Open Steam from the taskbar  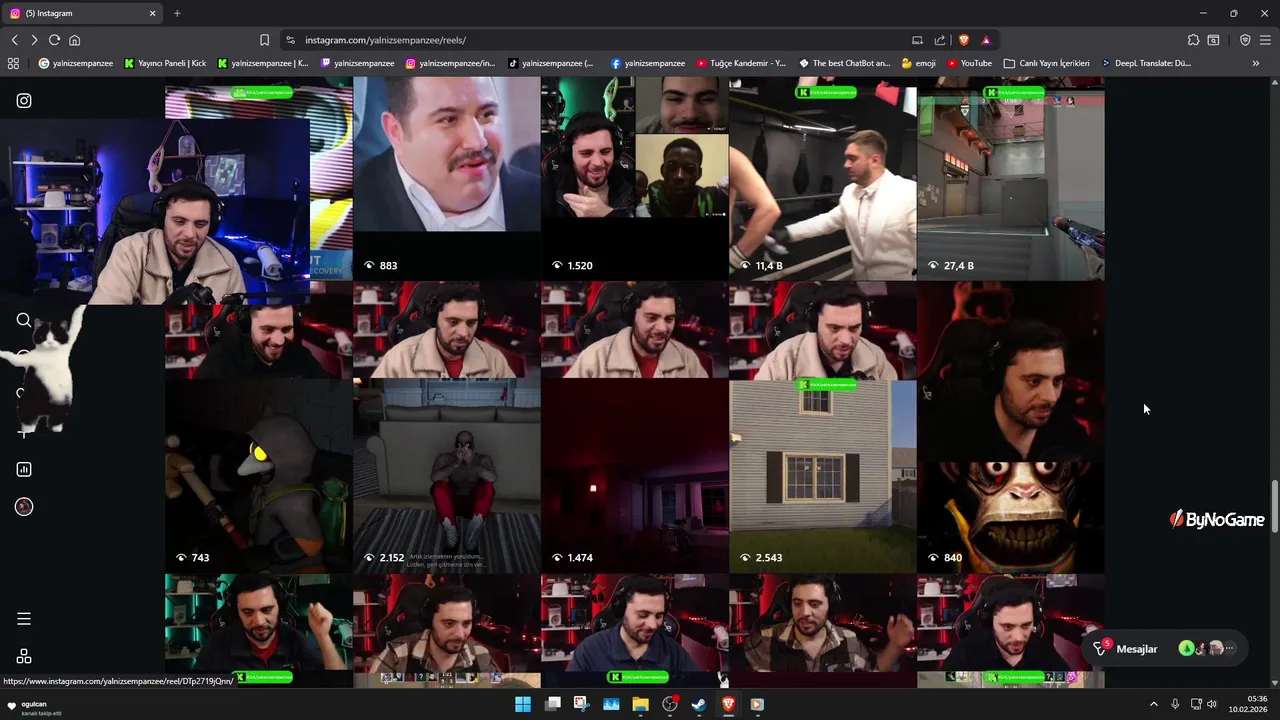699,704
